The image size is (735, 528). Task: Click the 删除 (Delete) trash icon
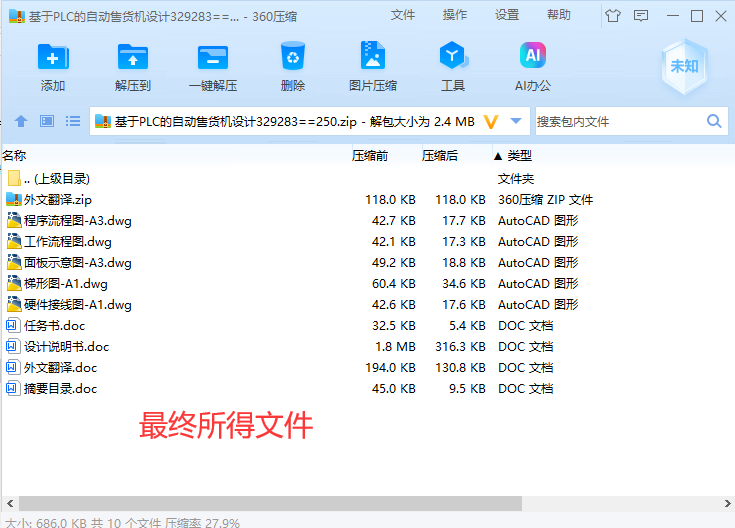(292, 56)
